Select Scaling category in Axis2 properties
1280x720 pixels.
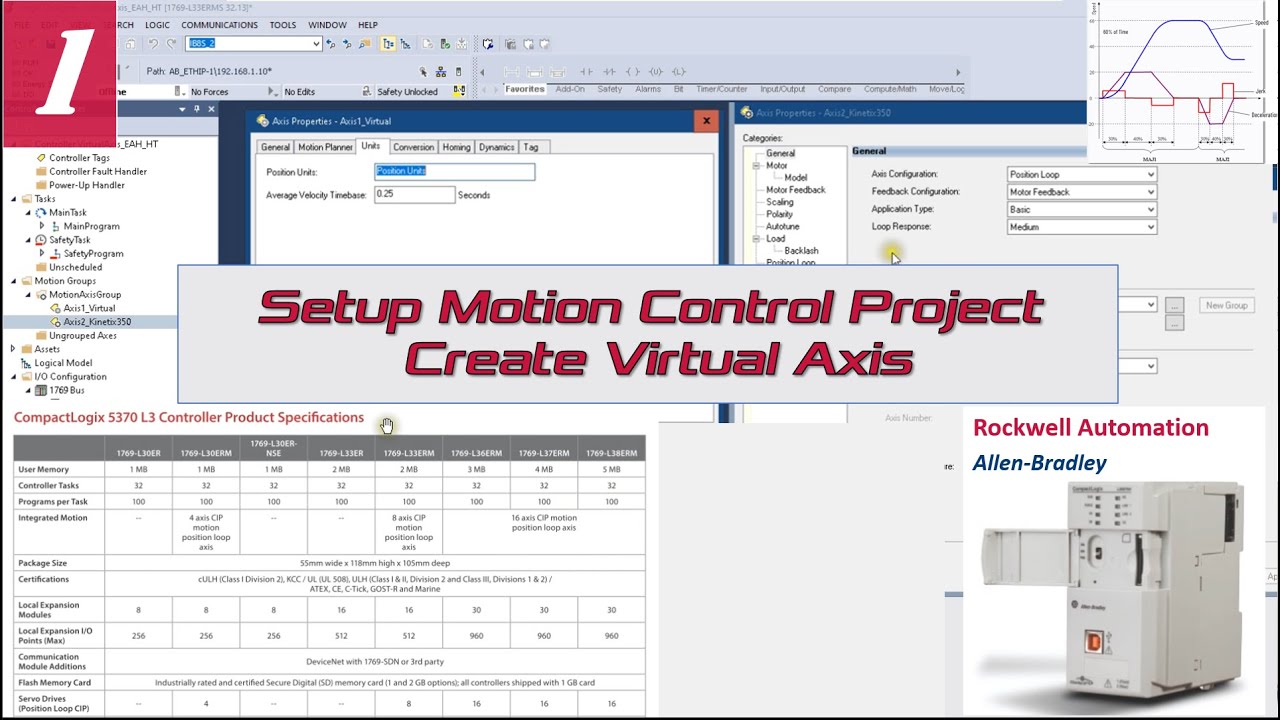(780, 202)
